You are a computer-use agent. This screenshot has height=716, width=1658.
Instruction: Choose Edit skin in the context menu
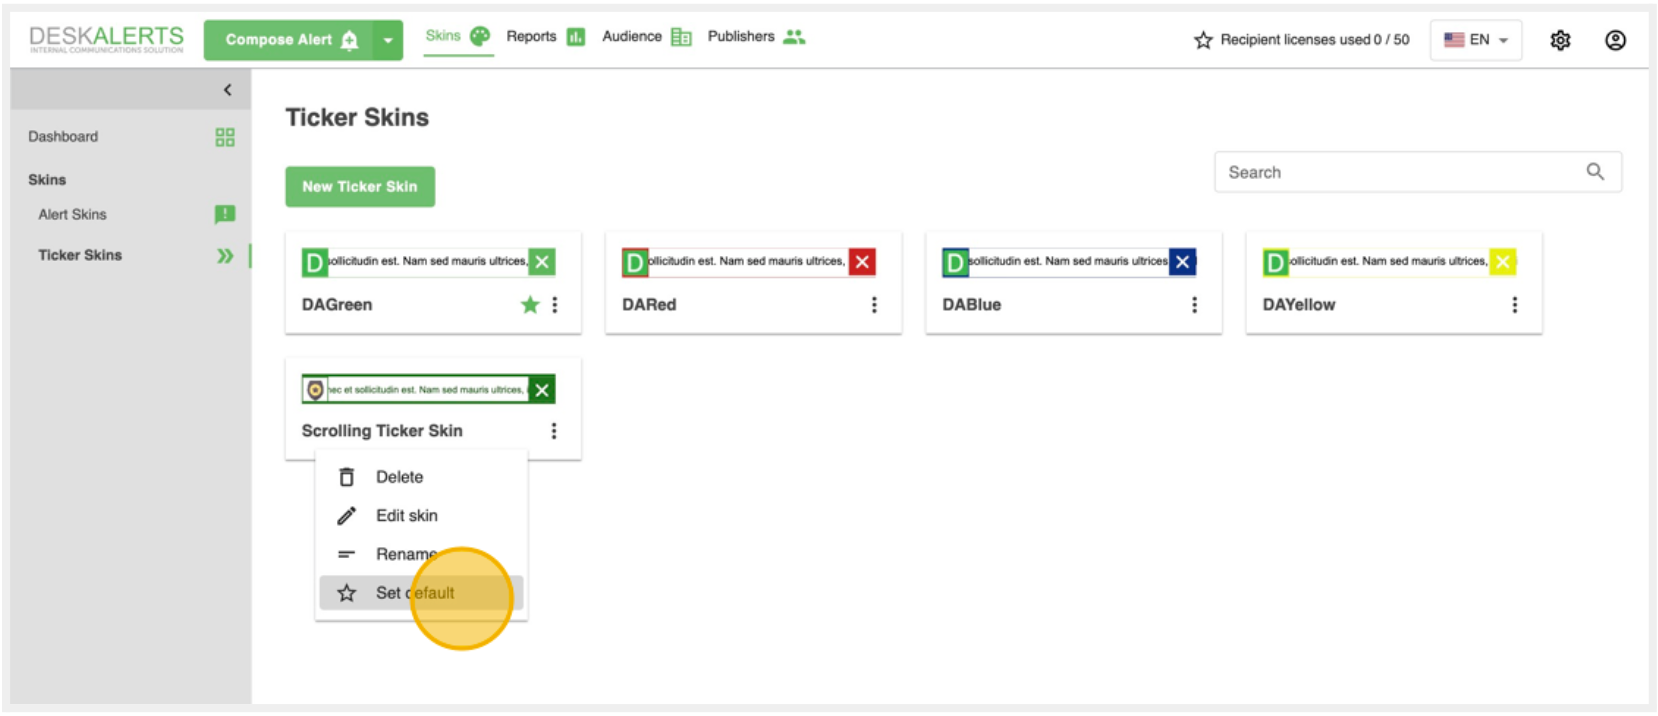pos(406,516)
